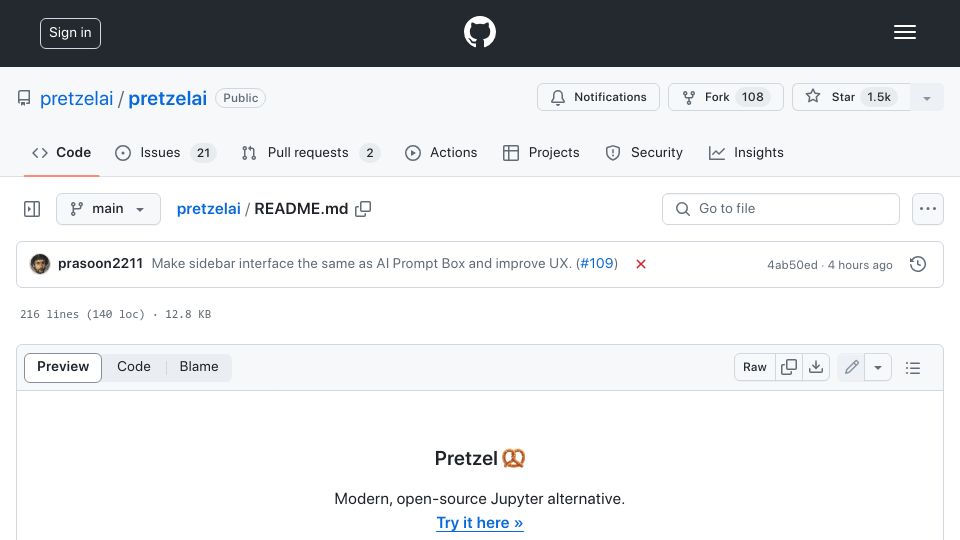
Task: Click the GitHub Octocat logo
Action: coord(479,32)
